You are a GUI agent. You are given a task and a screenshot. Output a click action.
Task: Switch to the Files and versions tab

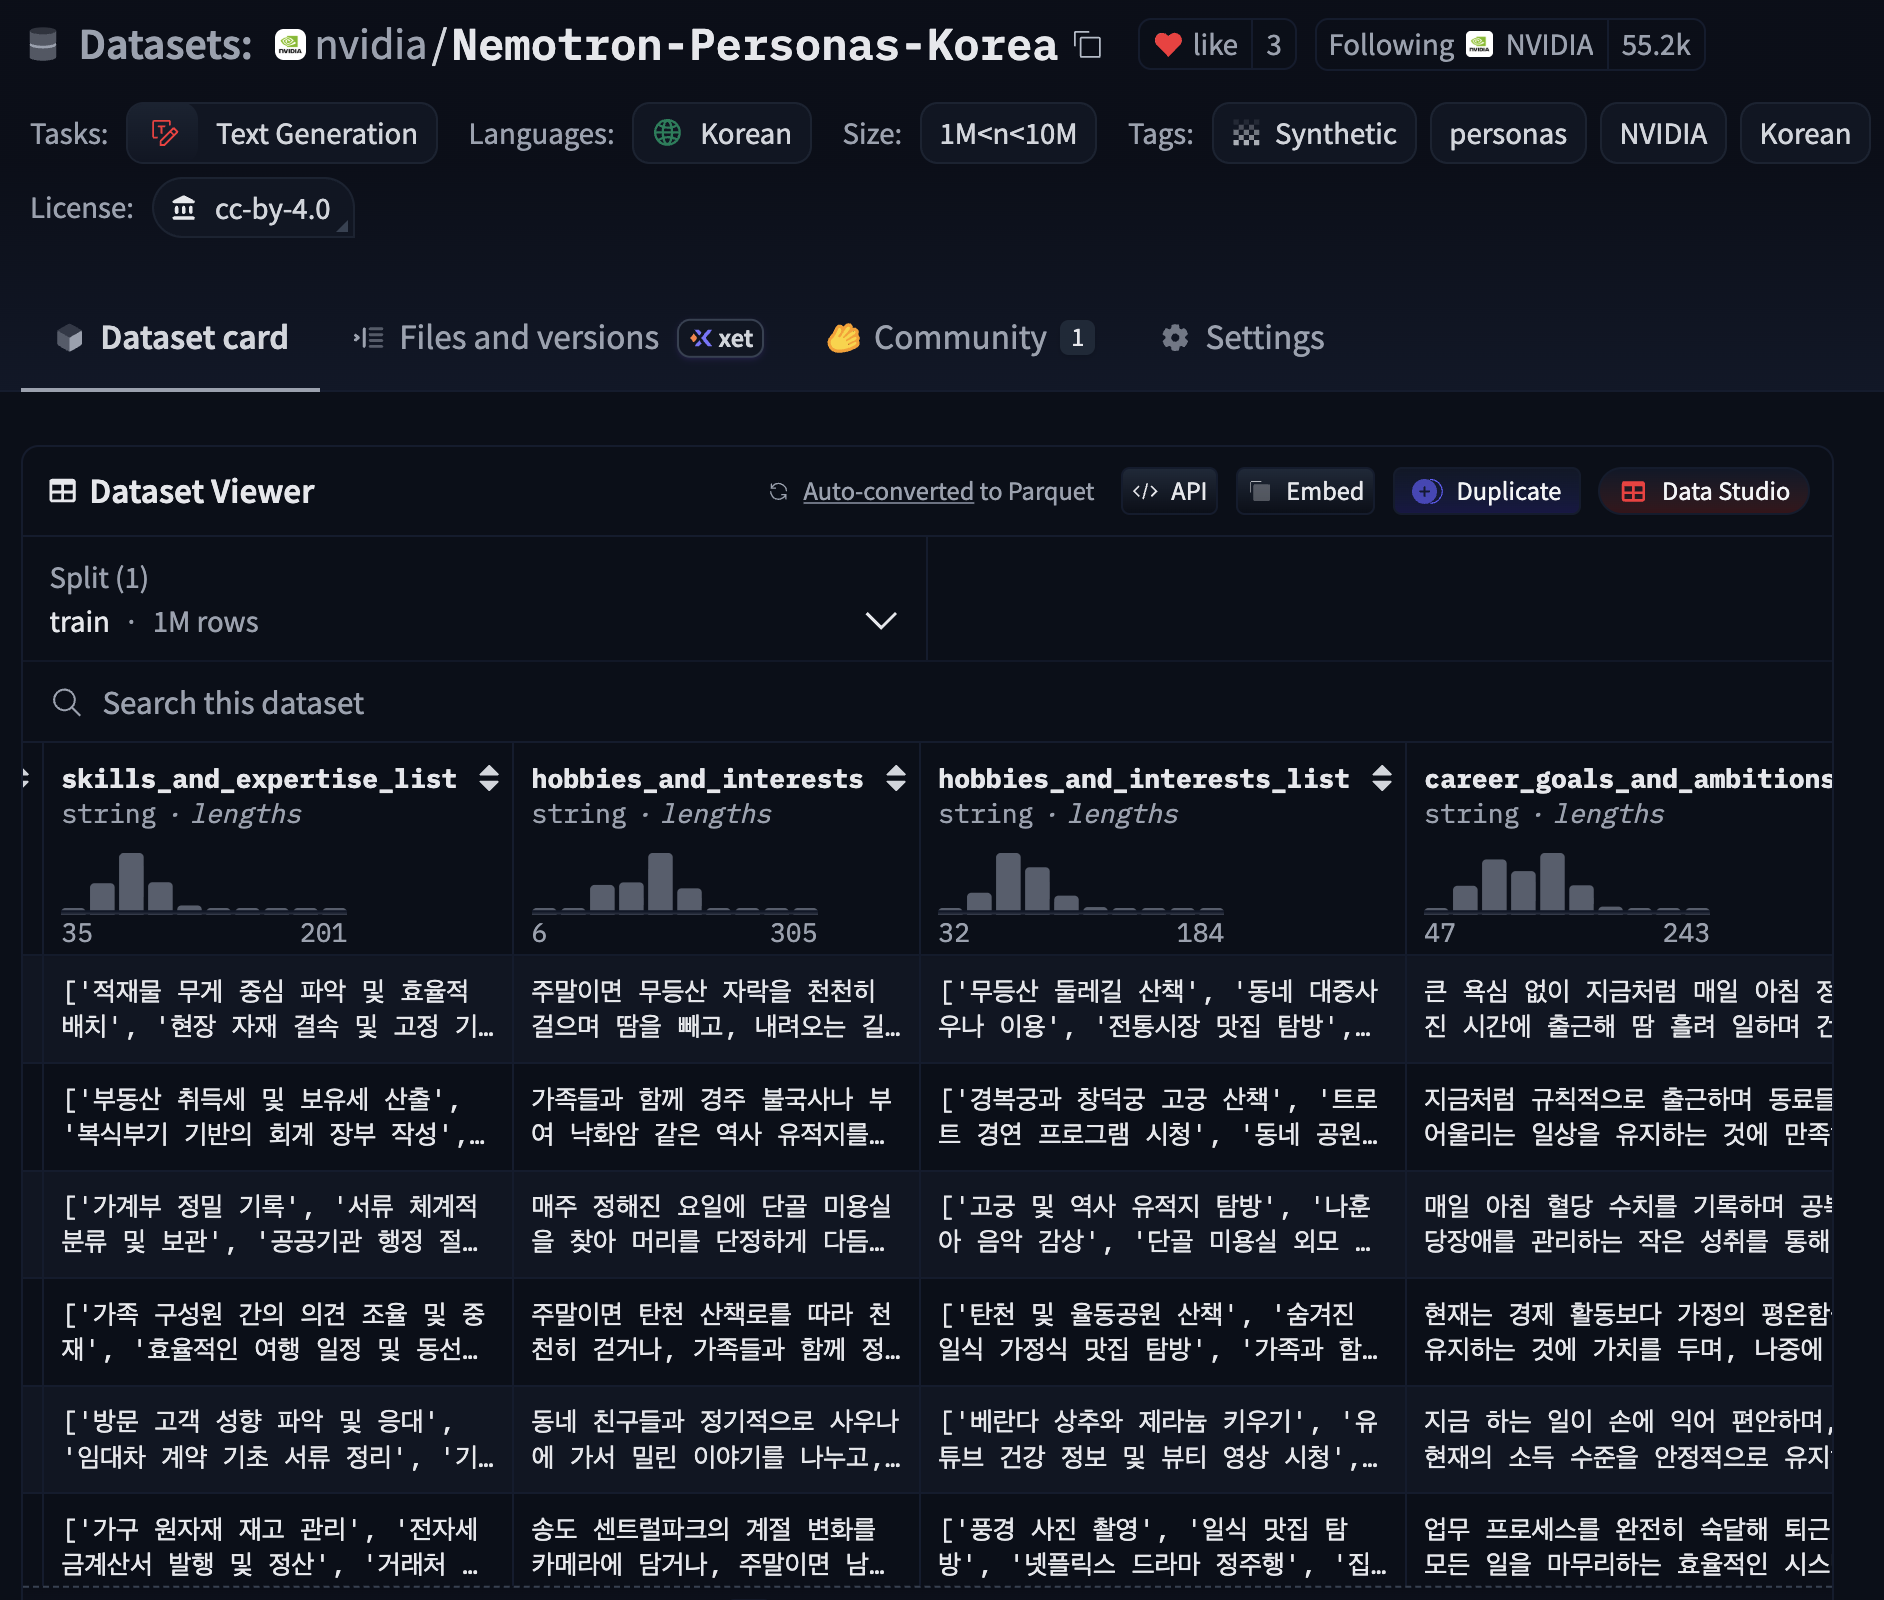[x=528, y=338]
